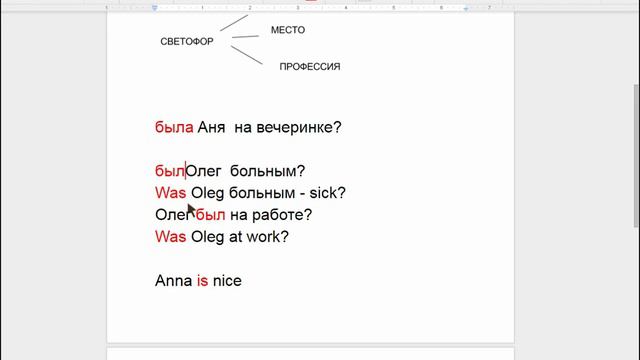
Task: Click the word "sick?"
Action: (327, 193)
